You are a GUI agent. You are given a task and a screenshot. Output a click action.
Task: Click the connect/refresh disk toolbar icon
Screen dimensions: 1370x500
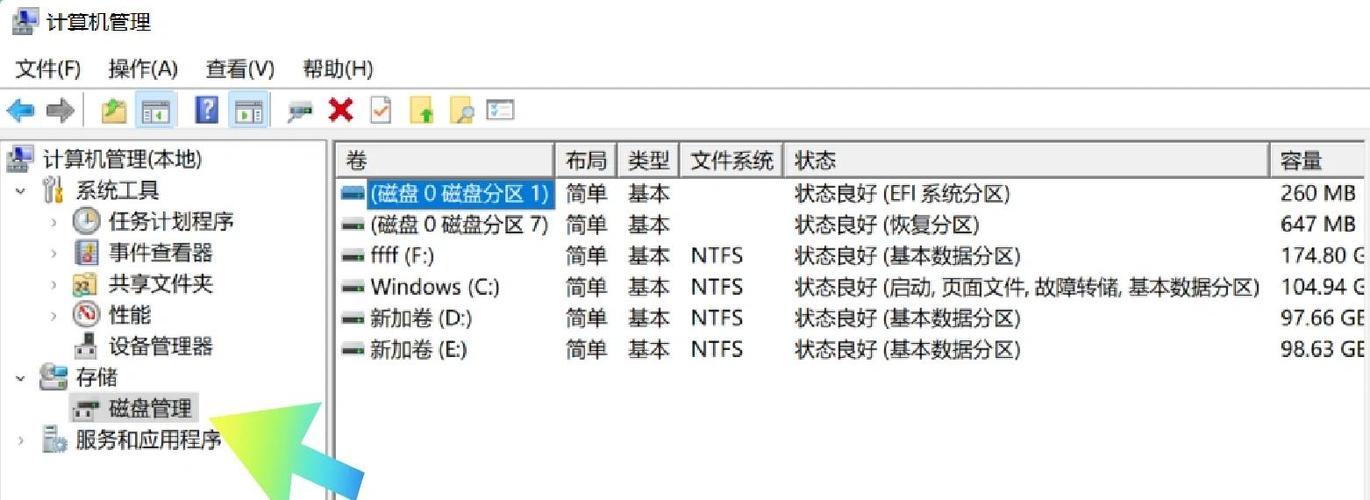(299, 111)
